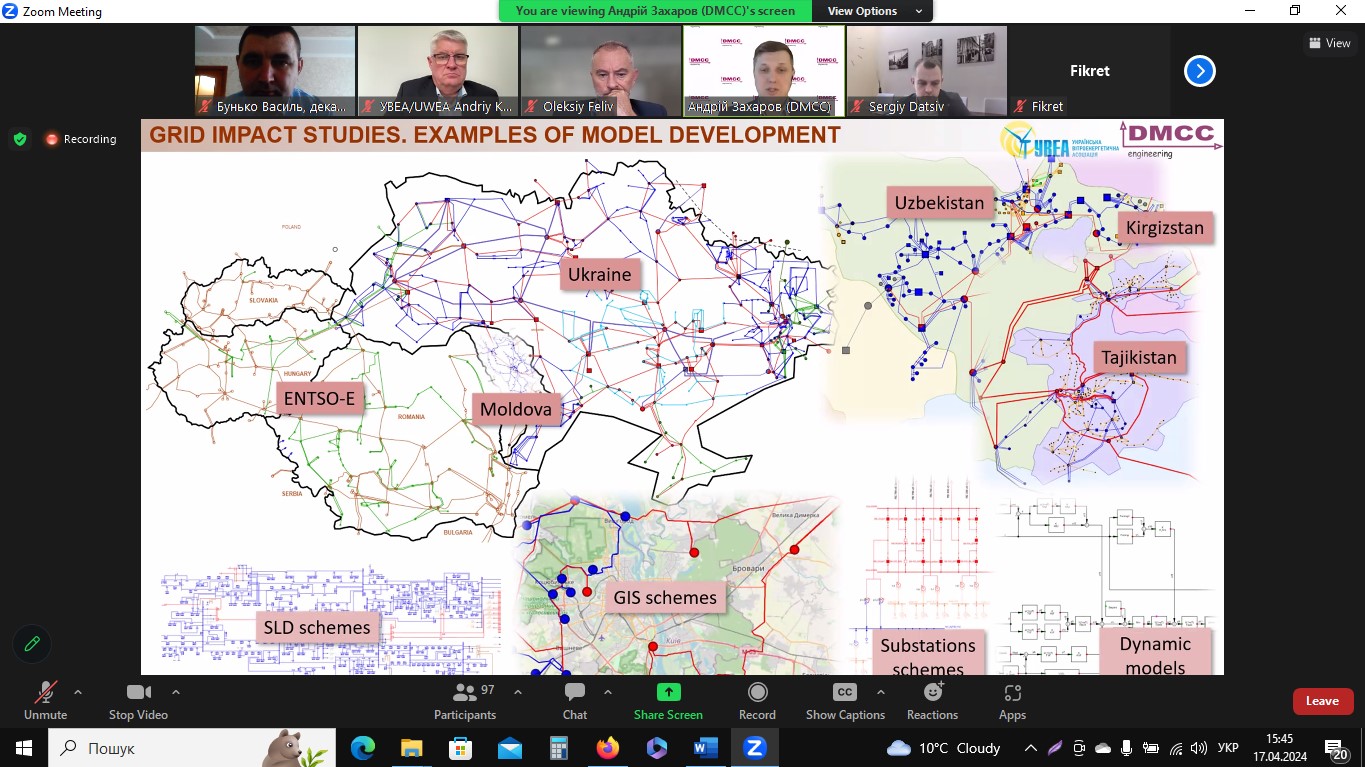This screenshot has width=1365, height=767.
Task: Open video options arrow next to Stop Video
Action: click(176, 692)
